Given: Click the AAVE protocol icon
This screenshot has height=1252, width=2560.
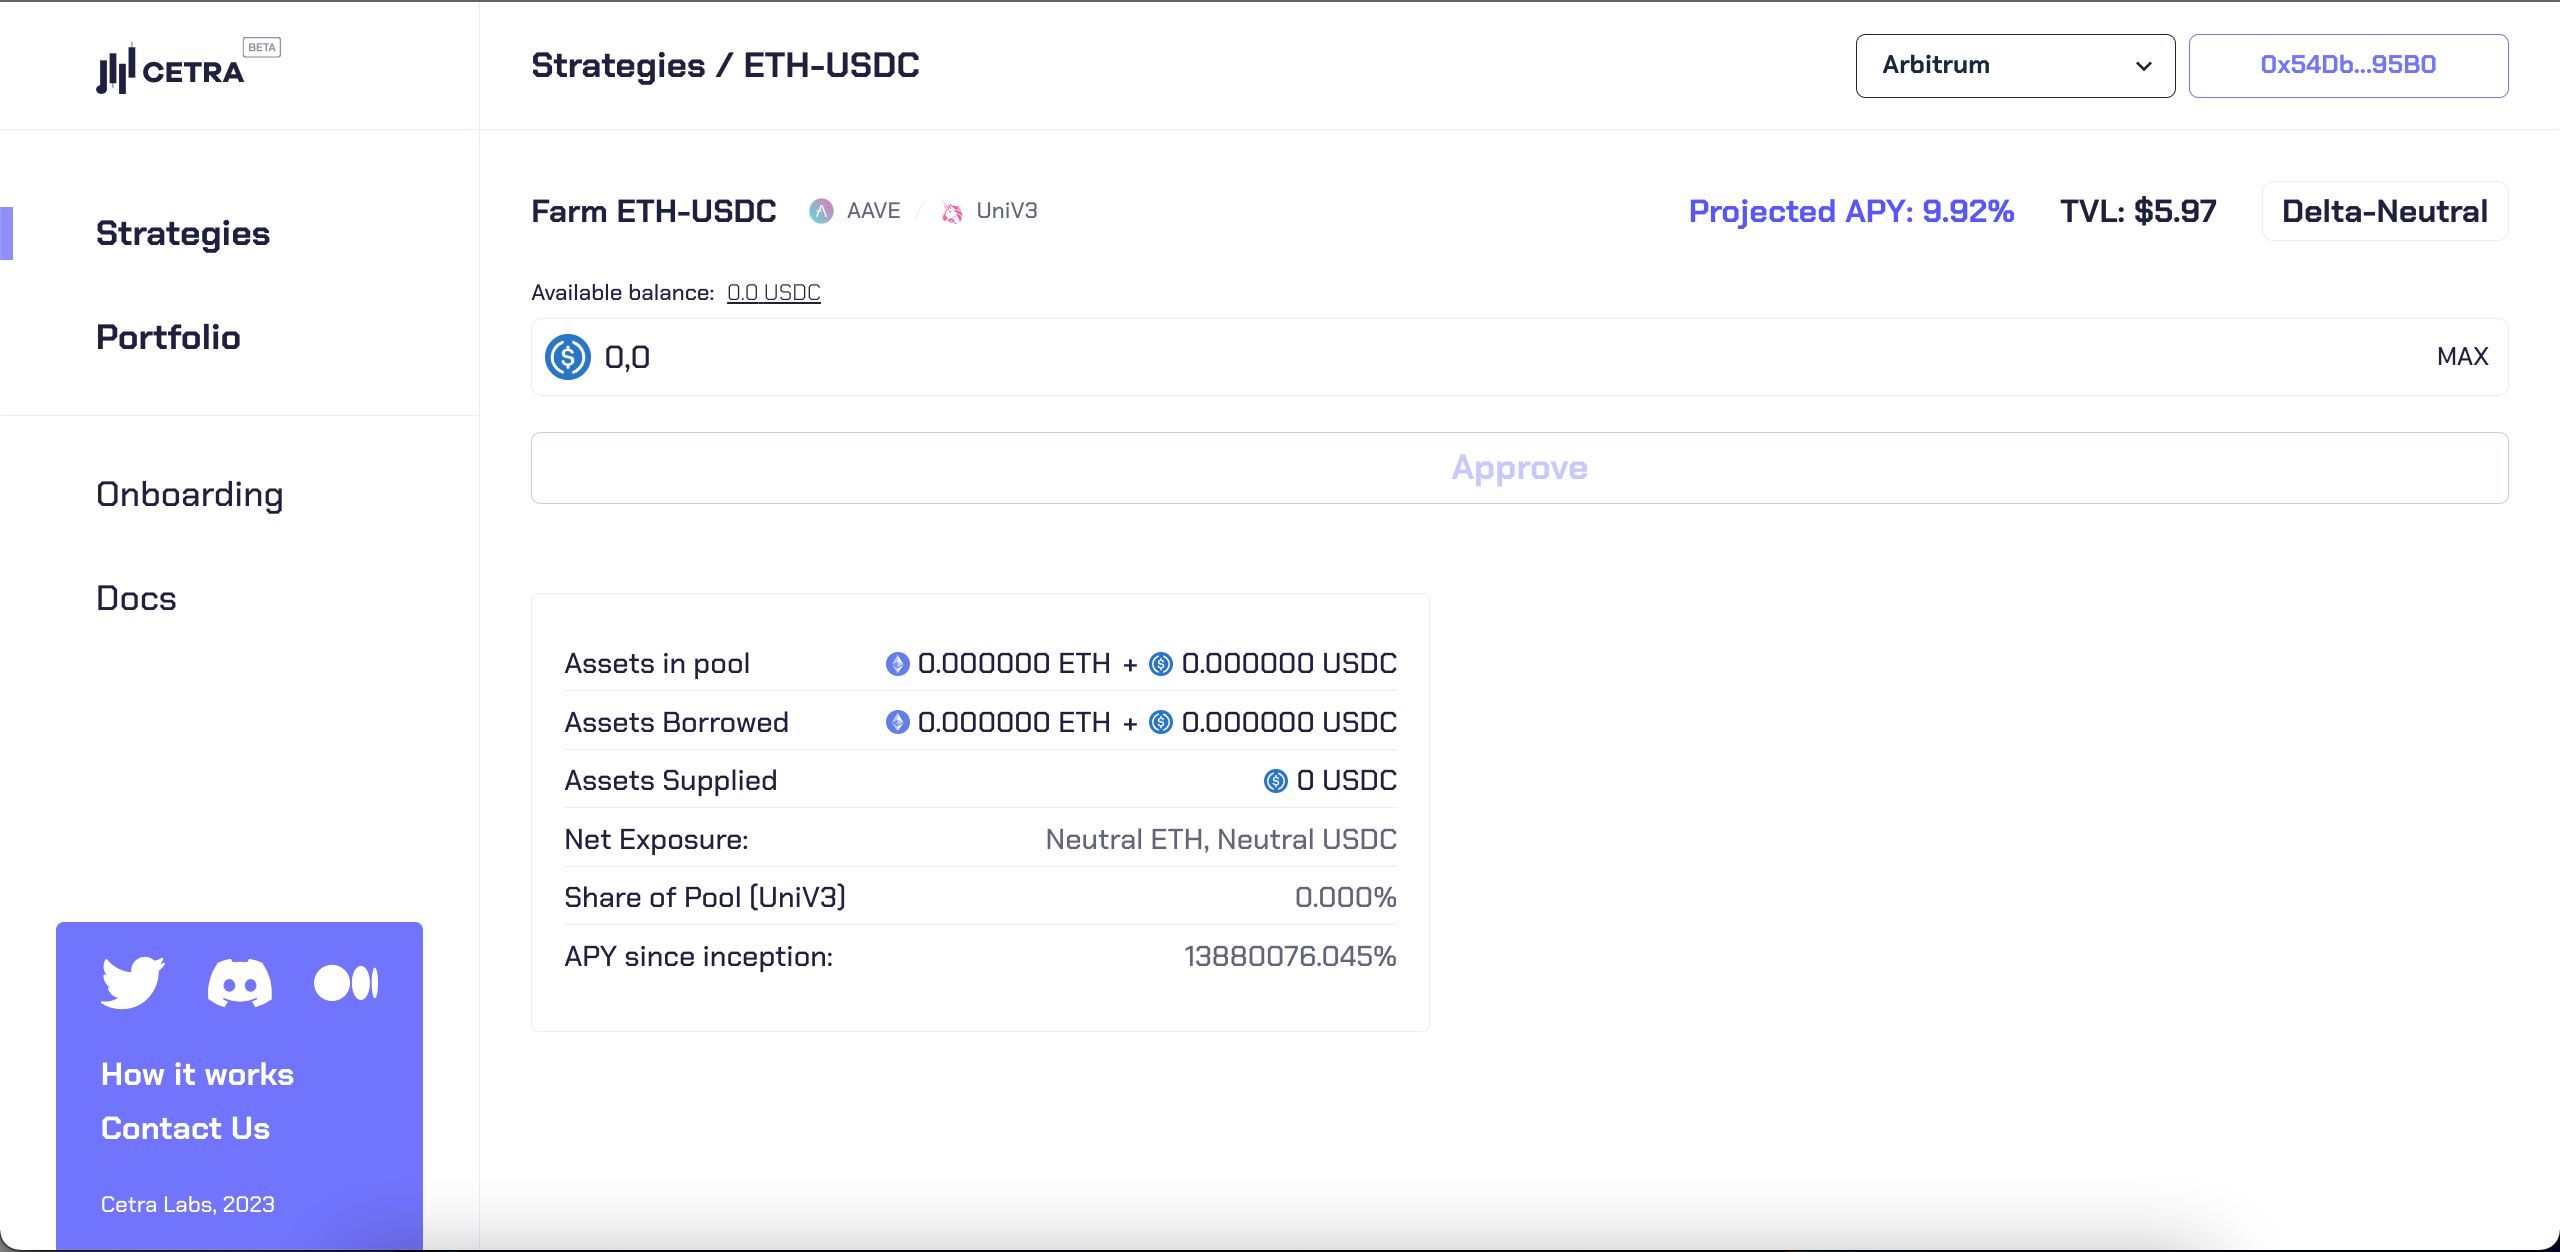Looking at the screenshot, I should click(x=821, y=211).
